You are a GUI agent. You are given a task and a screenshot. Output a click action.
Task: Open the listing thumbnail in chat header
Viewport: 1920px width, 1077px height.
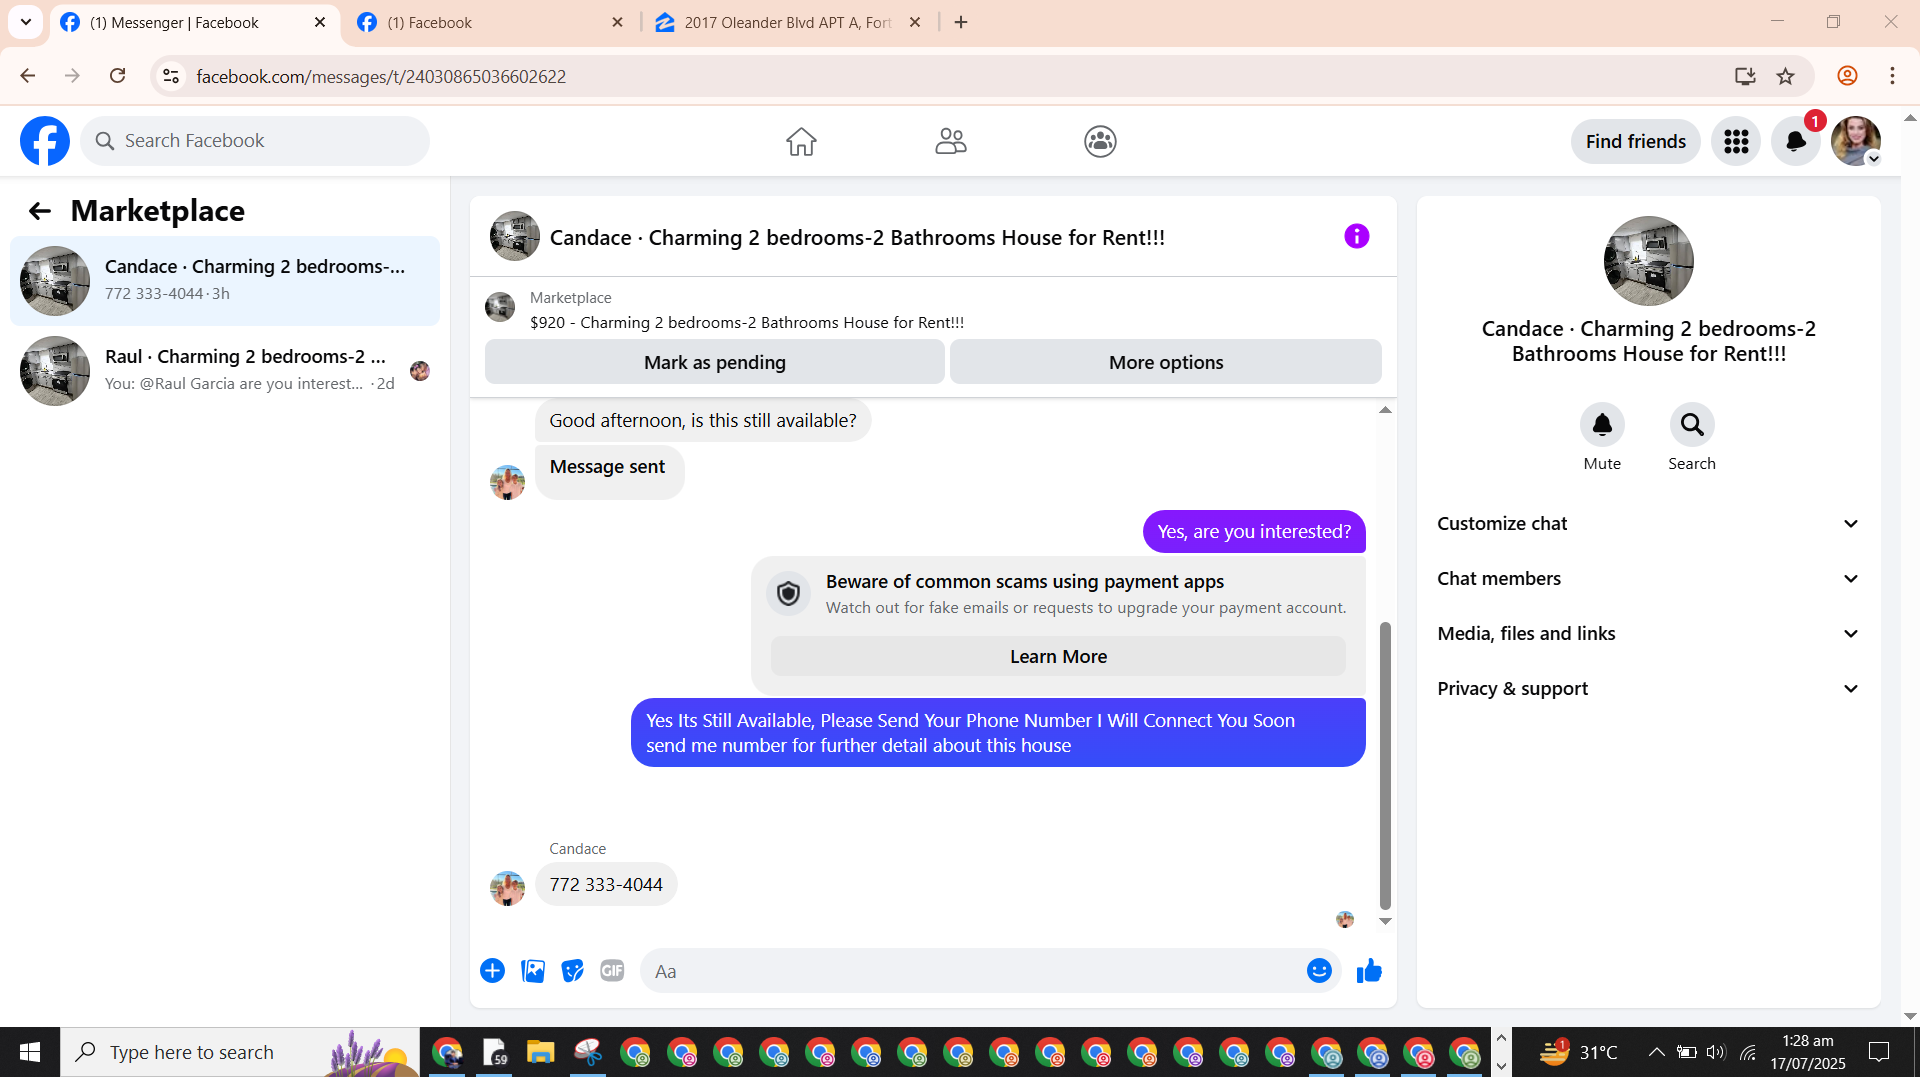pyautogui.click(x=515, y=236)
